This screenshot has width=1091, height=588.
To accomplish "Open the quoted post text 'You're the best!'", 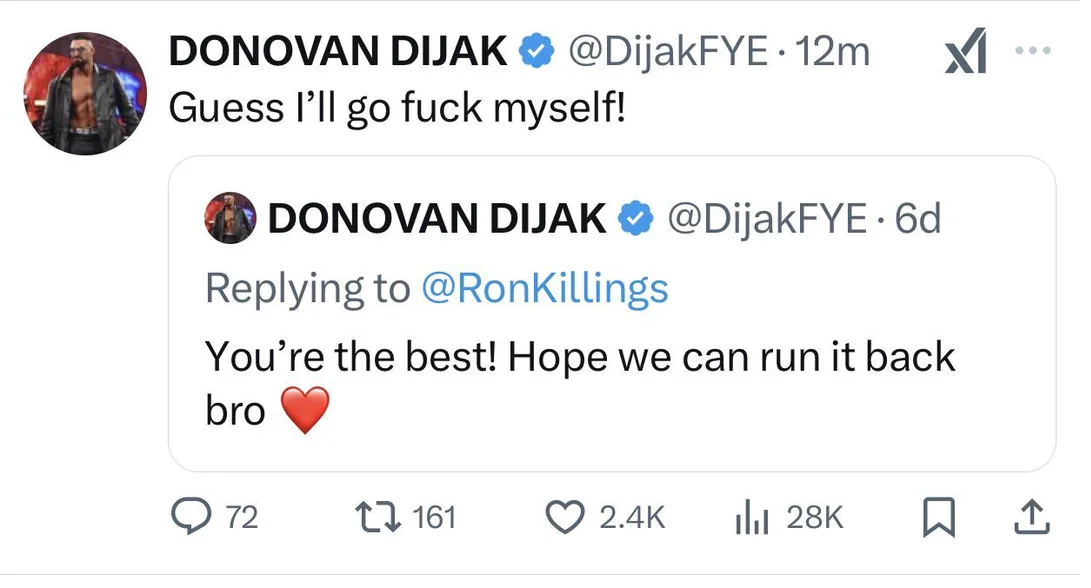I will (580, 357).
